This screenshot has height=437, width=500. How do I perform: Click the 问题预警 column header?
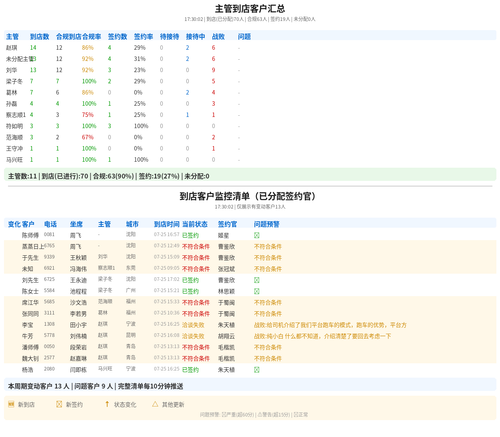[x=267, y=224]
